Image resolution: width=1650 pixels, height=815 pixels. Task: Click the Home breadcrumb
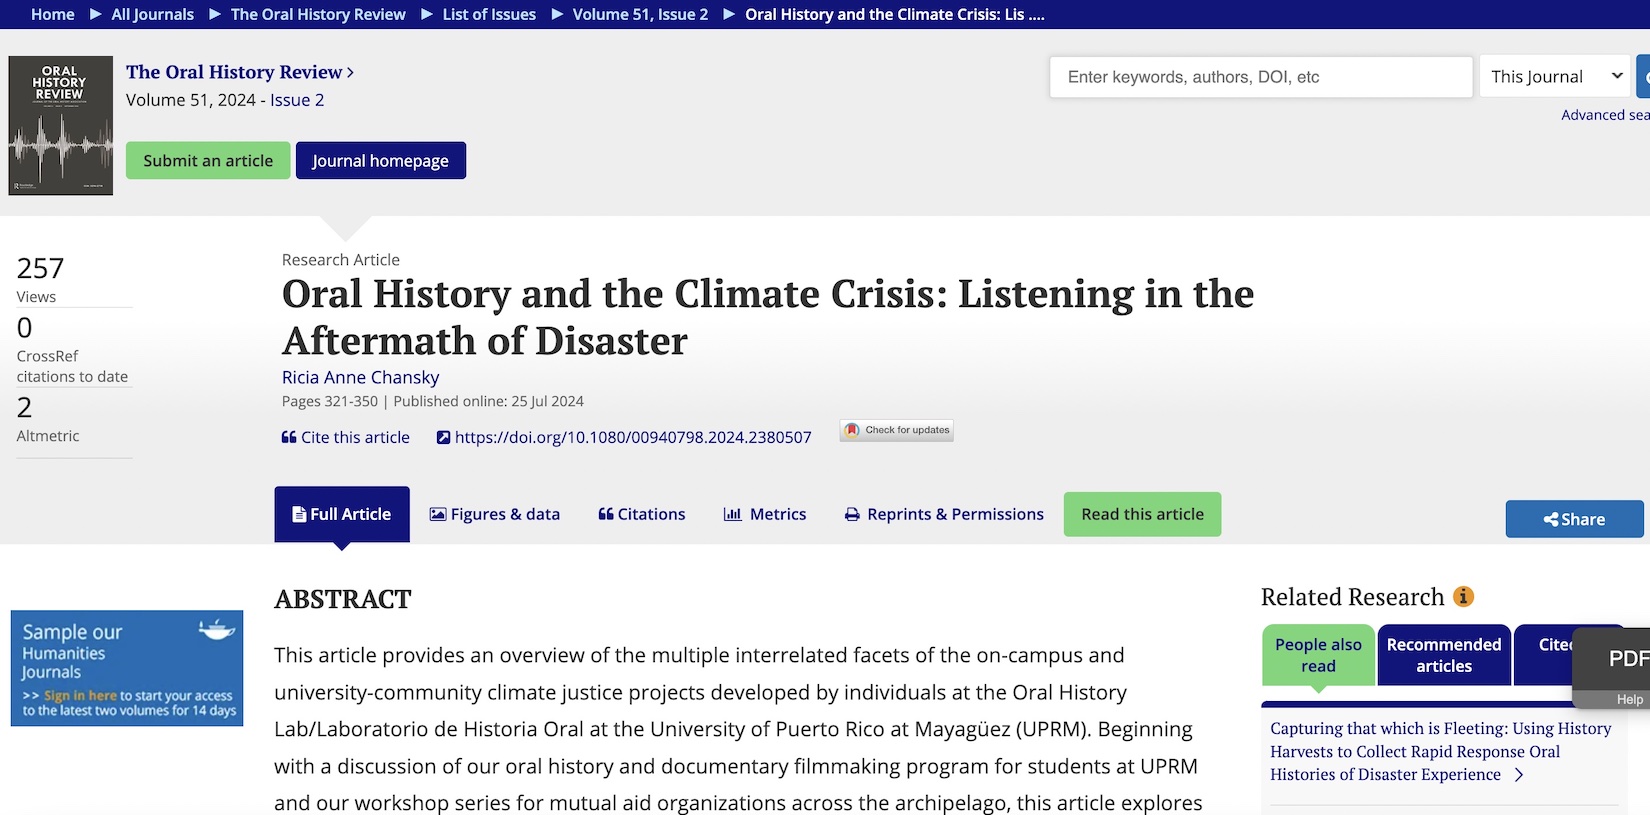(53, 14)
